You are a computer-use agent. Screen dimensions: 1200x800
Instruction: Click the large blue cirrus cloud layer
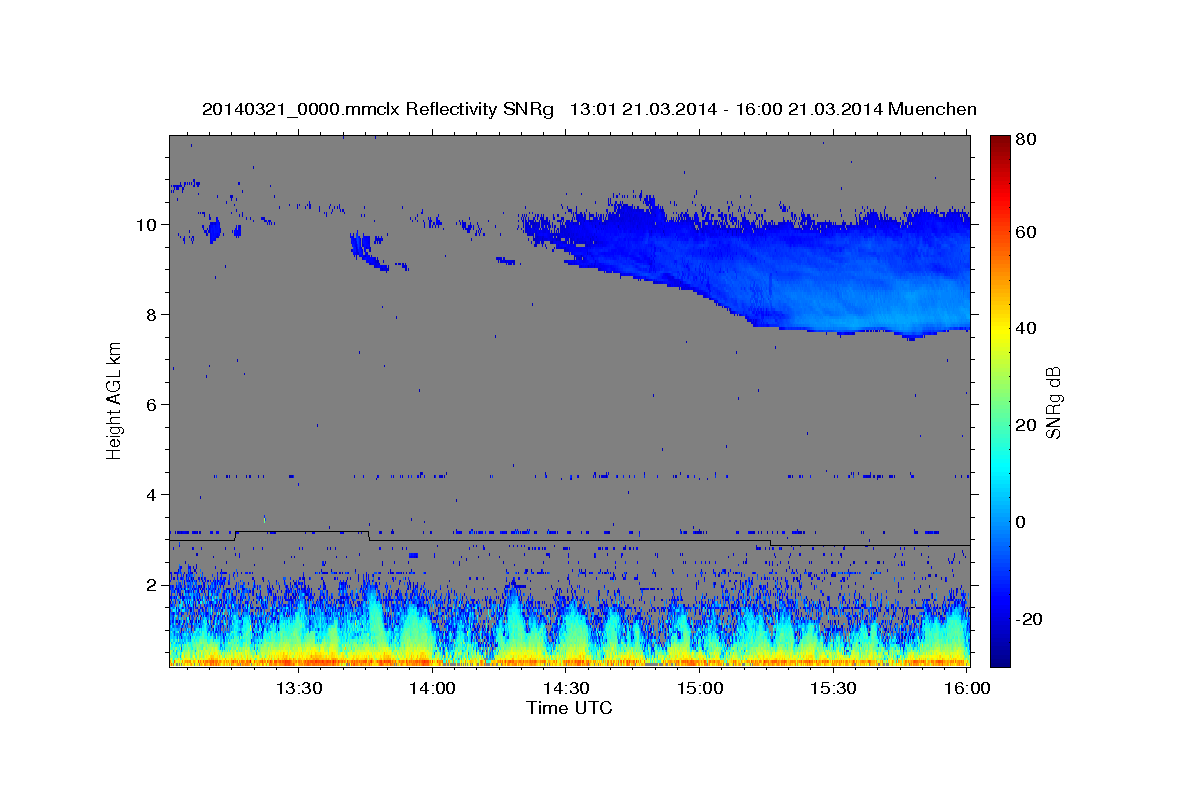[x=800, y=270]
